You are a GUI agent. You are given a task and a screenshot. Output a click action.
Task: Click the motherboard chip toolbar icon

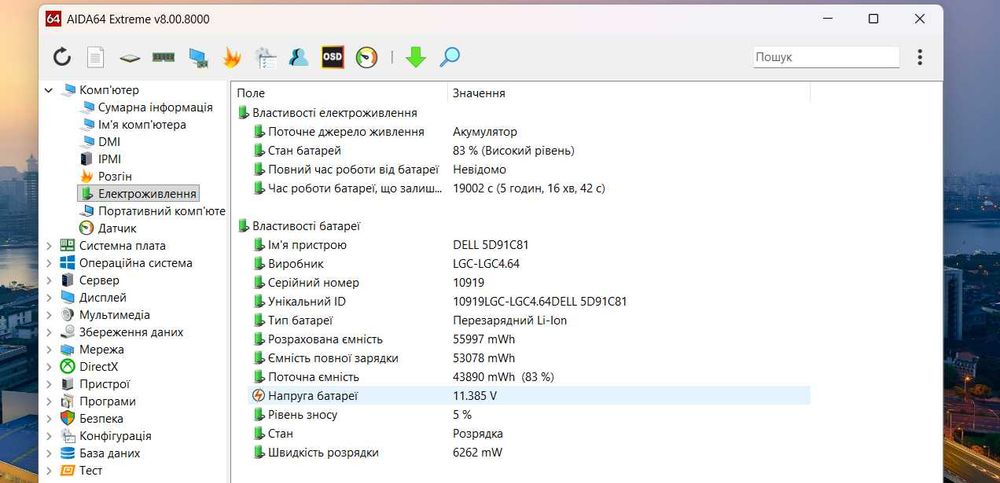pos(129,58)
